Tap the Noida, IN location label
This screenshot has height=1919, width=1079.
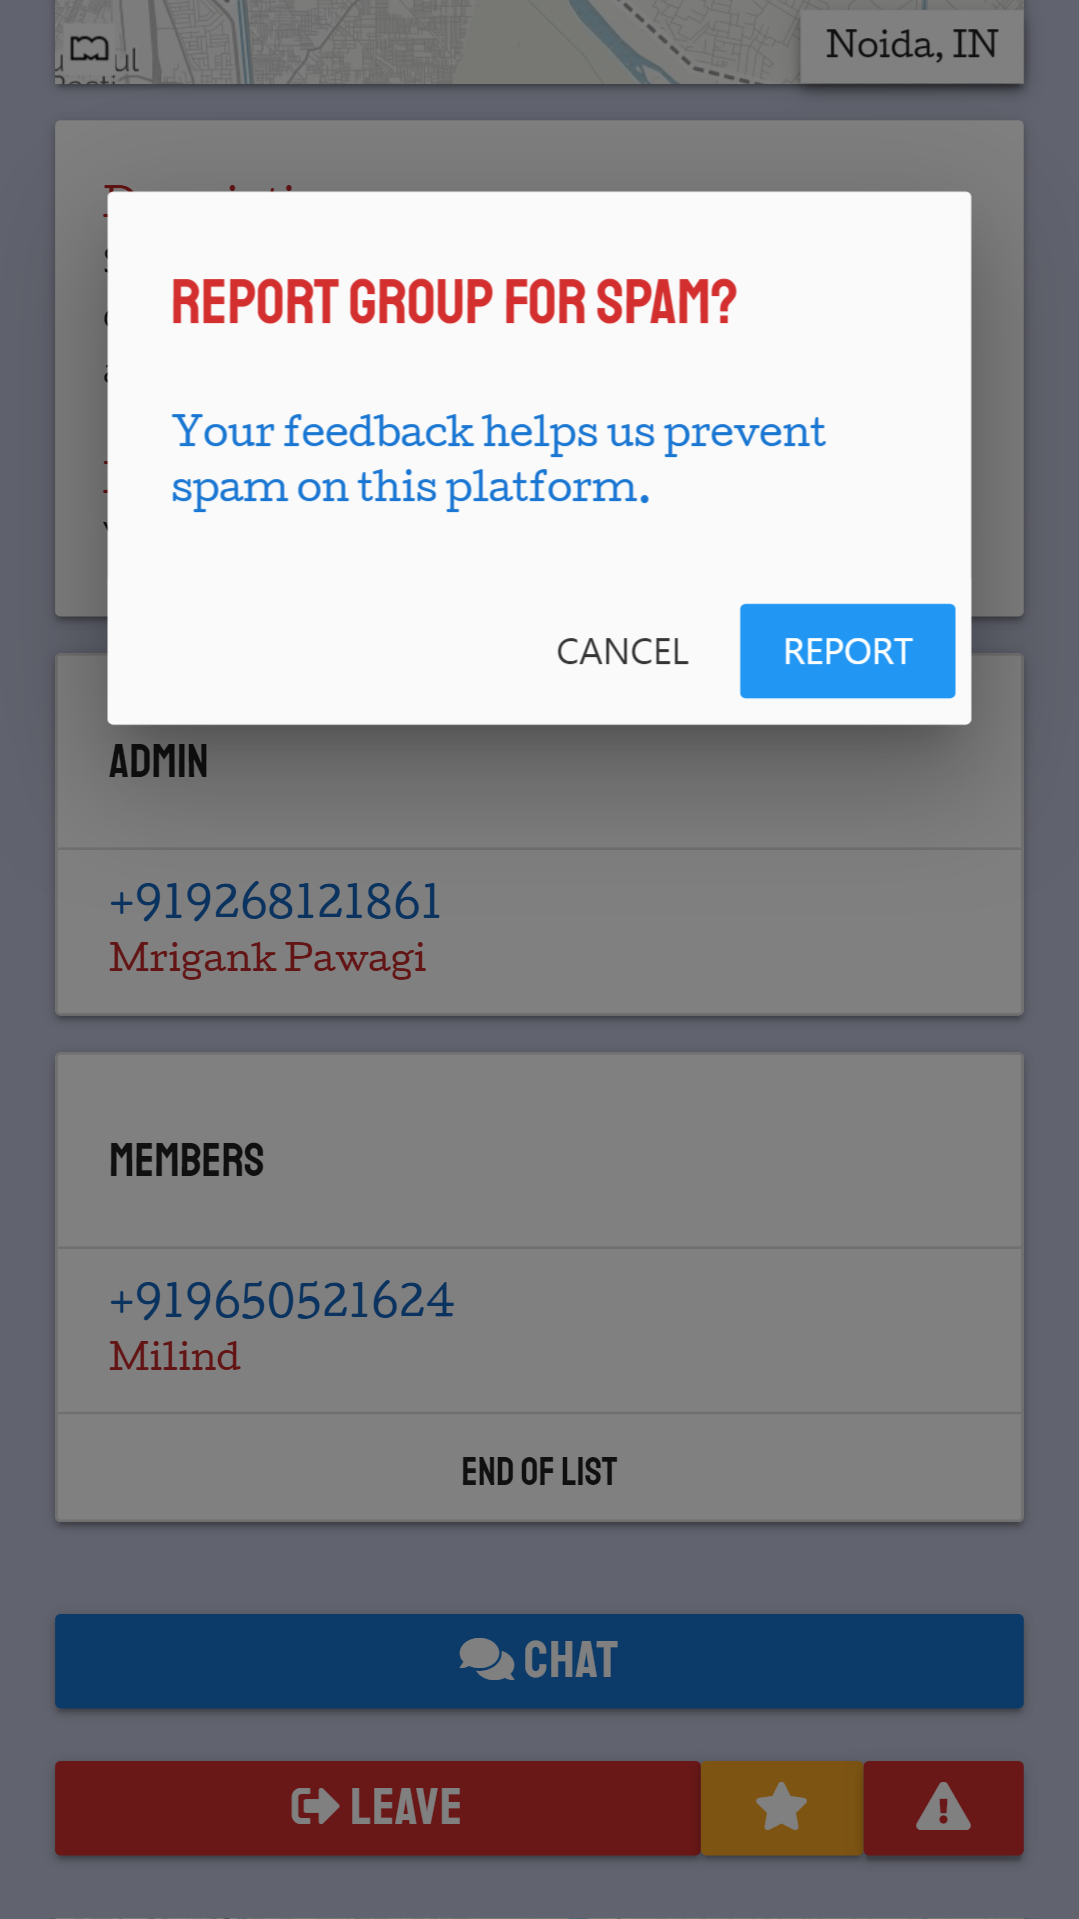point(911,45)
